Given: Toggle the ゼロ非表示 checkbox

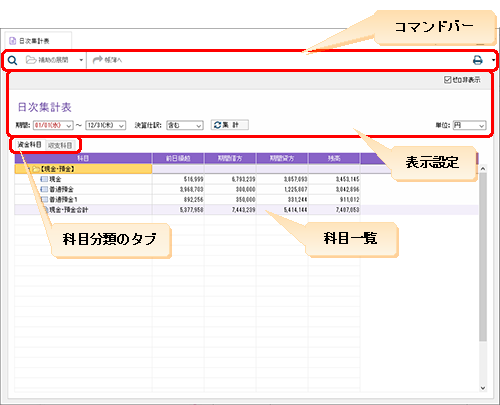Looking at the screenshot, I should pos(447,80).
